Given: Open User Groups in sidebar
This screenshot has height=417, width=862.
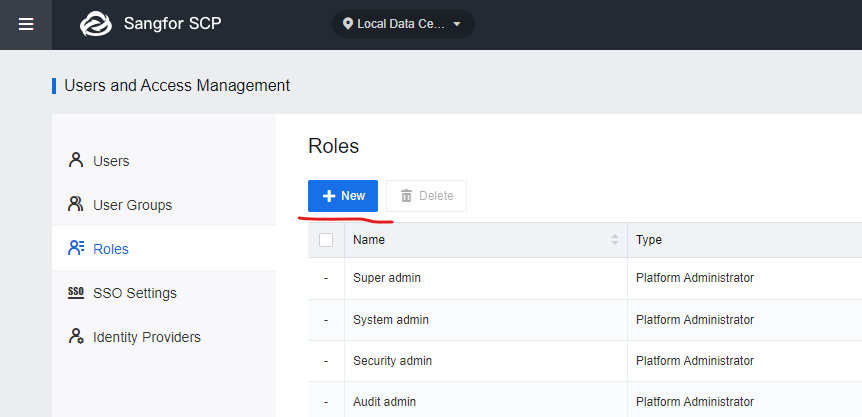Looking at the screenshot, I should point(164,204).
